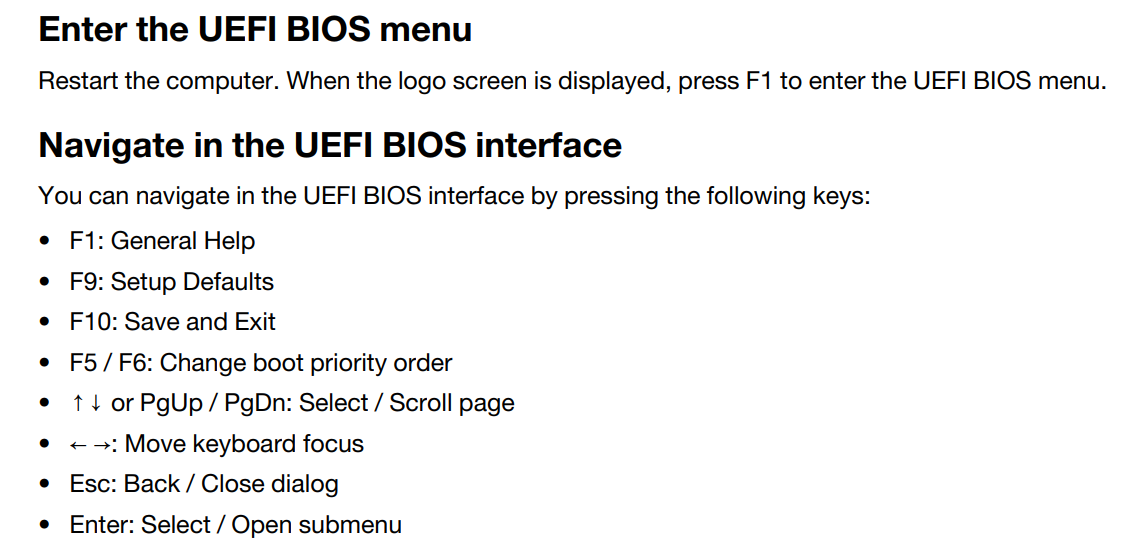Click the "Move keyboard focus" text

pos(244,444)
